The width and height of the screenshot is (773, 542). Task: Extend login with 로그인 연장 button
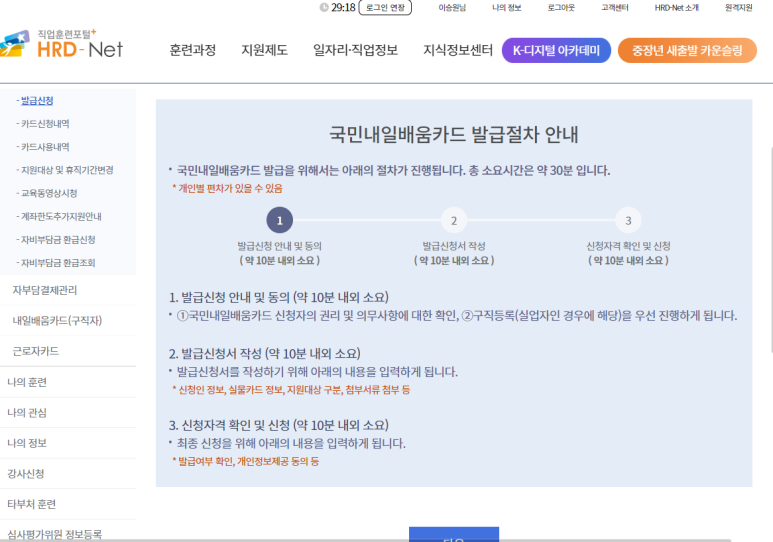[385, 7]
